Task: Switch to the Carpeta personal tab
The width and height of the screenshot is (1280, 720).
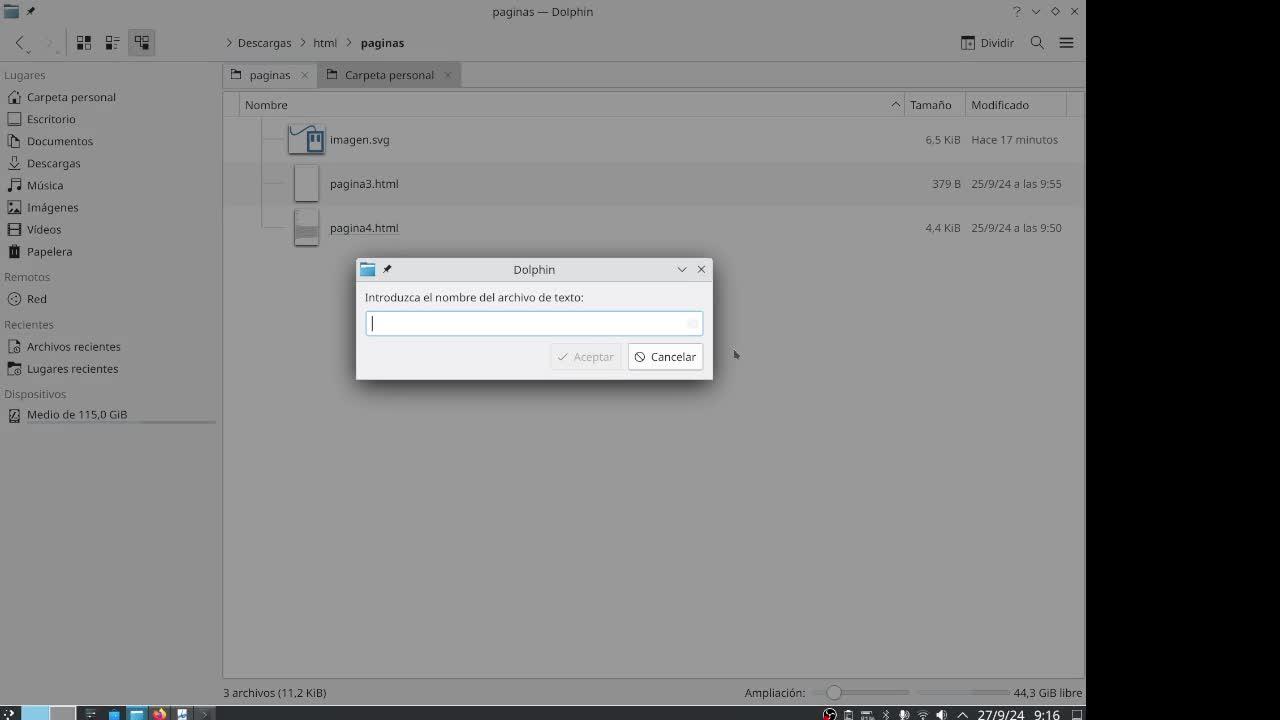Action: (389, 75)
